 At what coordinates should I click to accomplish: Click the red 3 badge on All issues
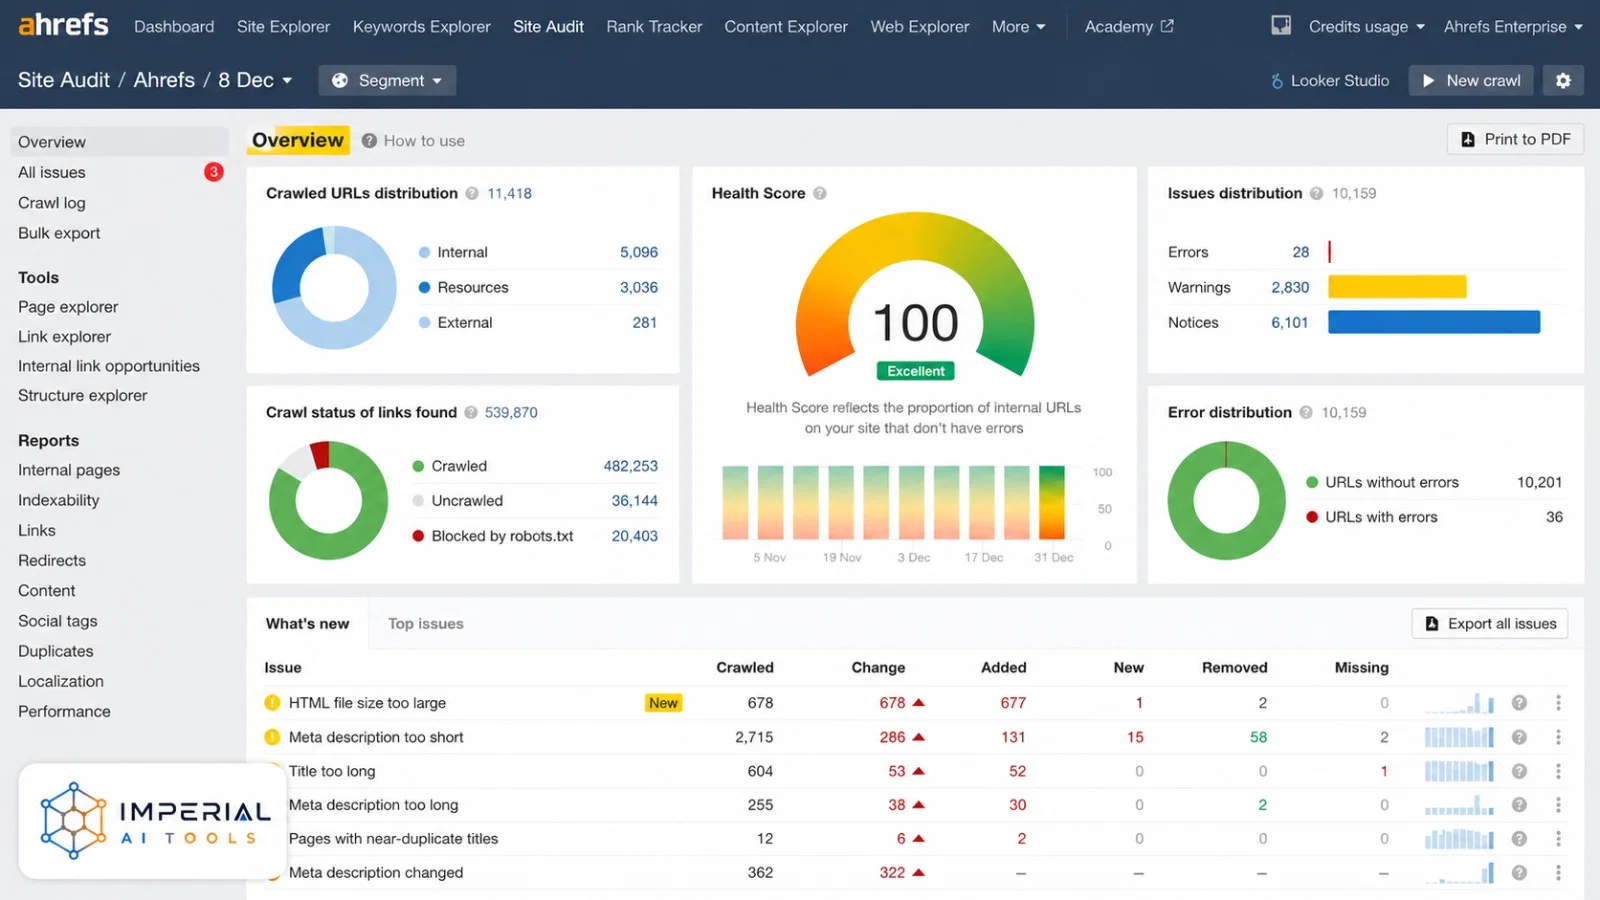click(213, 172)
